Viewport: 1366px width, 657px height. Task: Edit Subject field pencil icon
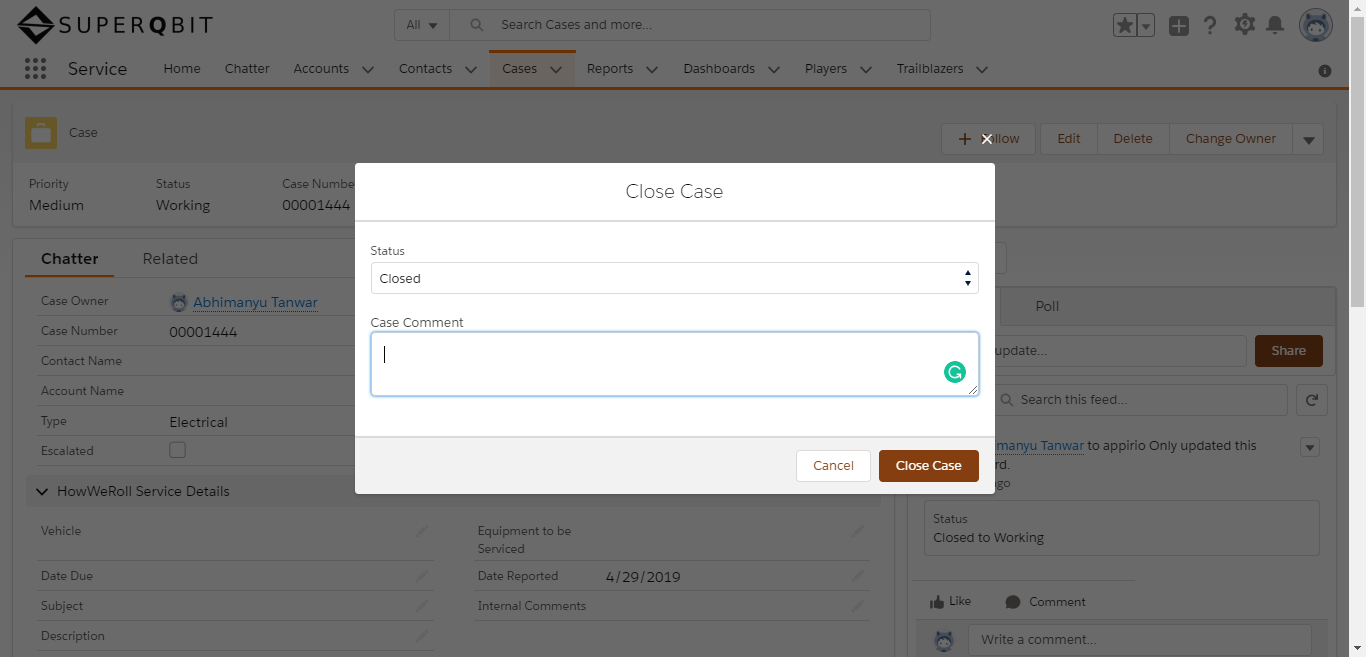coord(422,606)
